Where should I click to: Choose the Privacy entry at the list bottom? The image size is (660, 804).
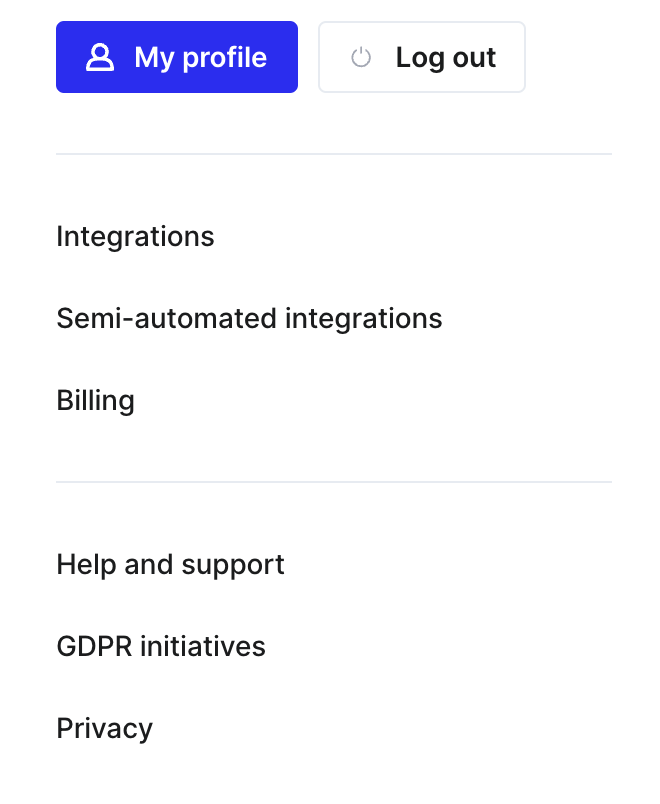pos(105,729)
